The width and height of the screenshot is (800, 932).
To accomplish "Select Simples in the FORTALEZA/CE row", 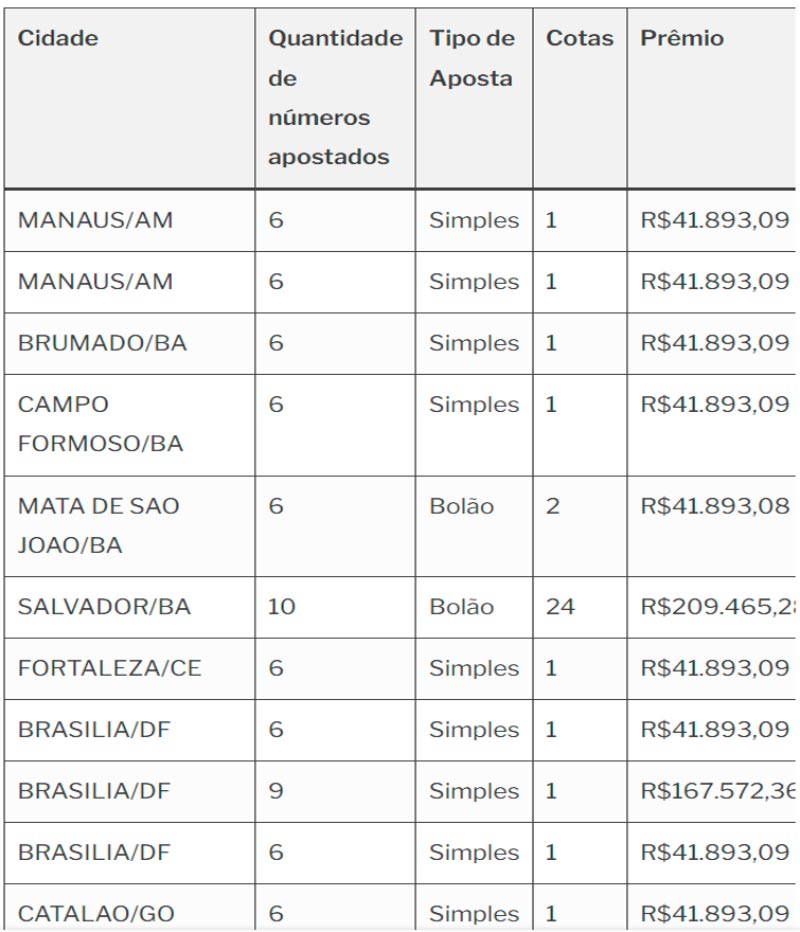I will (474, 668).
